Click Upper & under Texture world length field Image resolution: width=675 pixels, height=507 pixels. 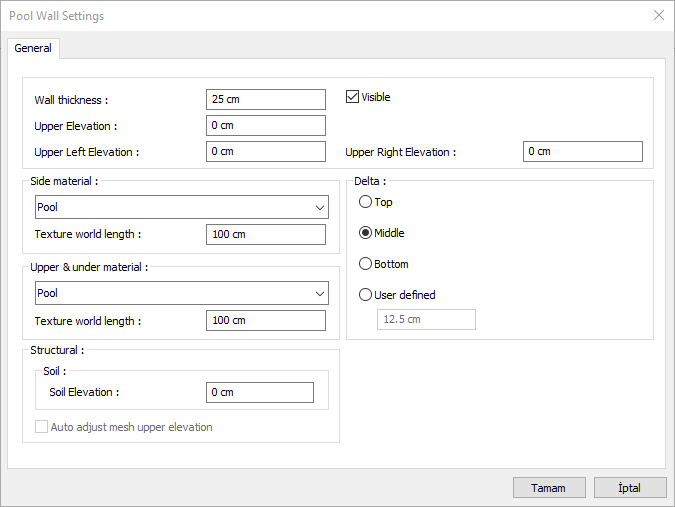pos(266,320)
